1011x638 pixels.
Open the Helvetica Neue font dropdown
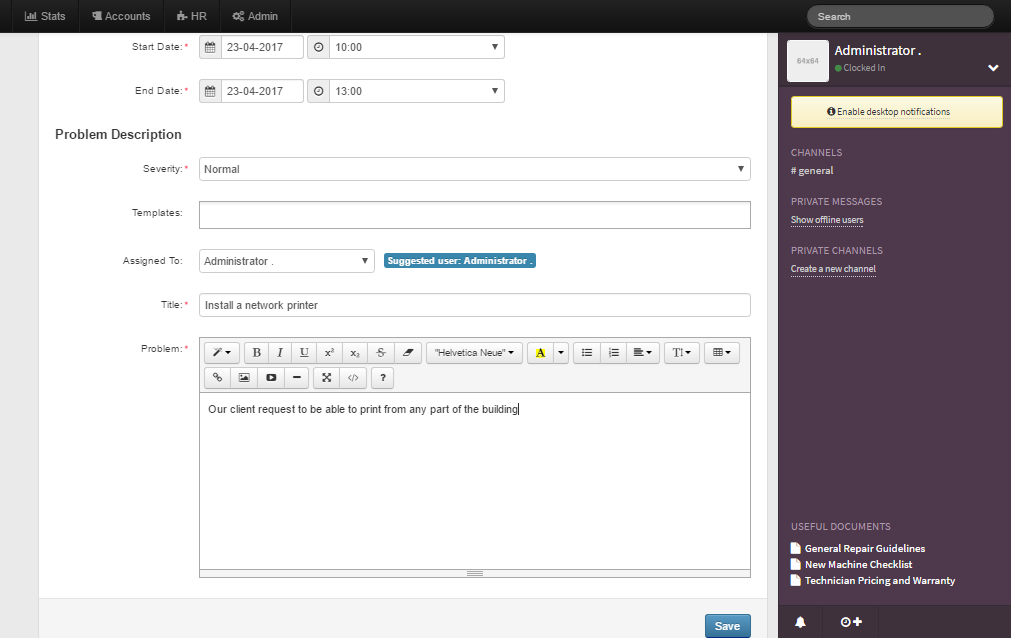pos(474,353)
